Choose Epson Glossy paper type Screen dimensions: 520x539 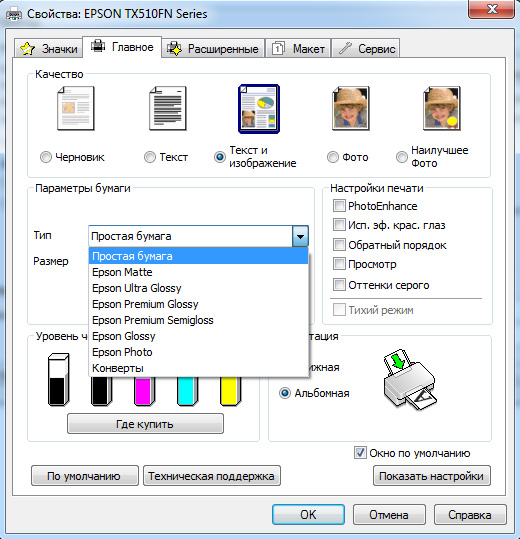[x=198, y=336]
